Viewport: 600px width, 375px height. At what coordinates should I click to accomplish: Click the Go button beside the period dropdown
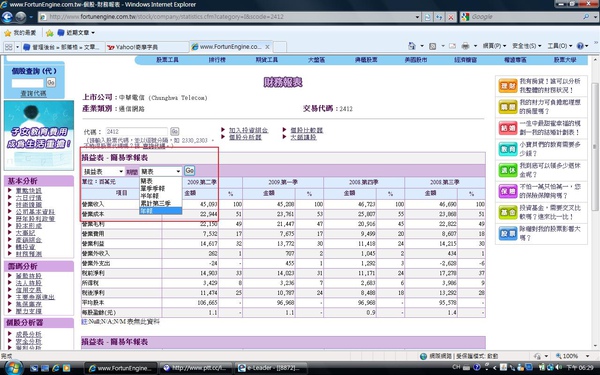[x=189, y=170]
